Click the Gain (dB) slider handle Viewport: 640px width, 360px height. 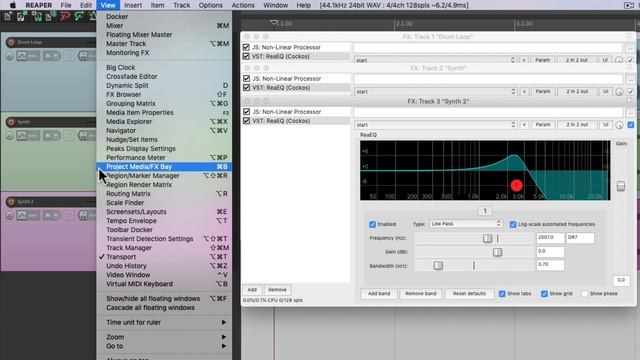pyautogui.click(x=497, y=252)
